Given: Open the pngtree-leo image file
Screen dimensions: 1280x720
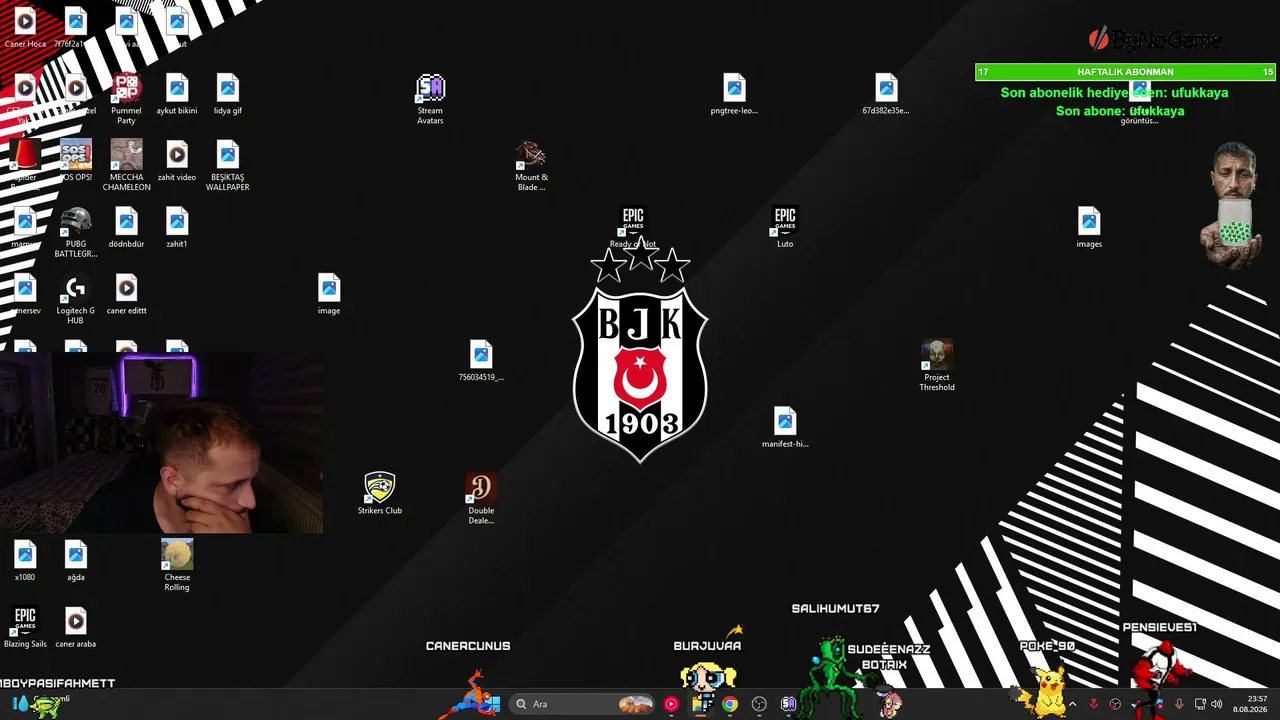Looking at the screenshot, I should pos(734,95).
